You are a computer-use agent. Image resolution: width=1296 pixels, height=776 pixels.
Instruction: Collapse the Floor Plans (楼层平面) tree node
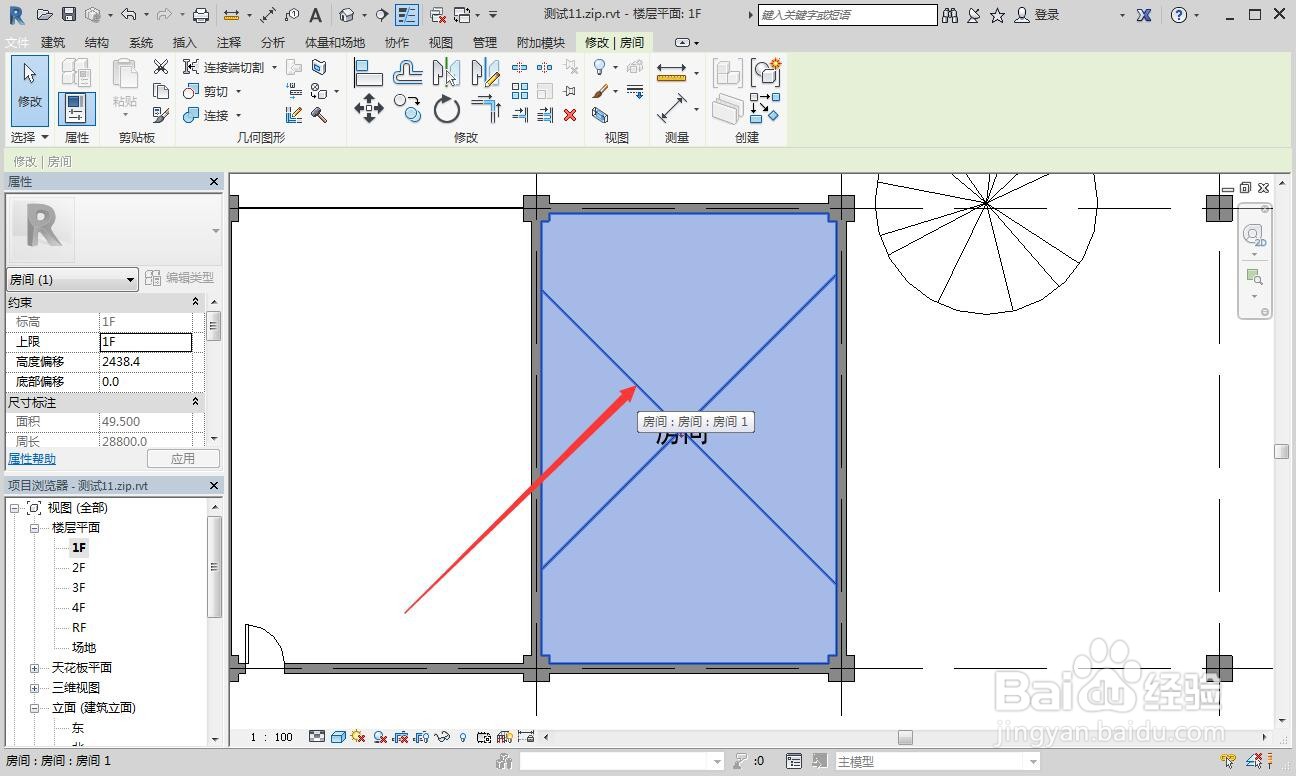(x=34, y=528)
